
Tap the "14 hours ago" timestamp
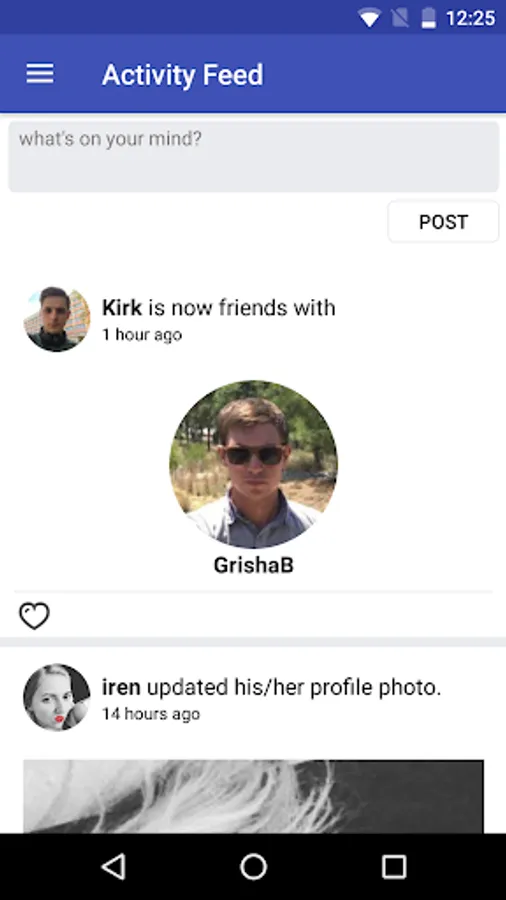(151, 713)
